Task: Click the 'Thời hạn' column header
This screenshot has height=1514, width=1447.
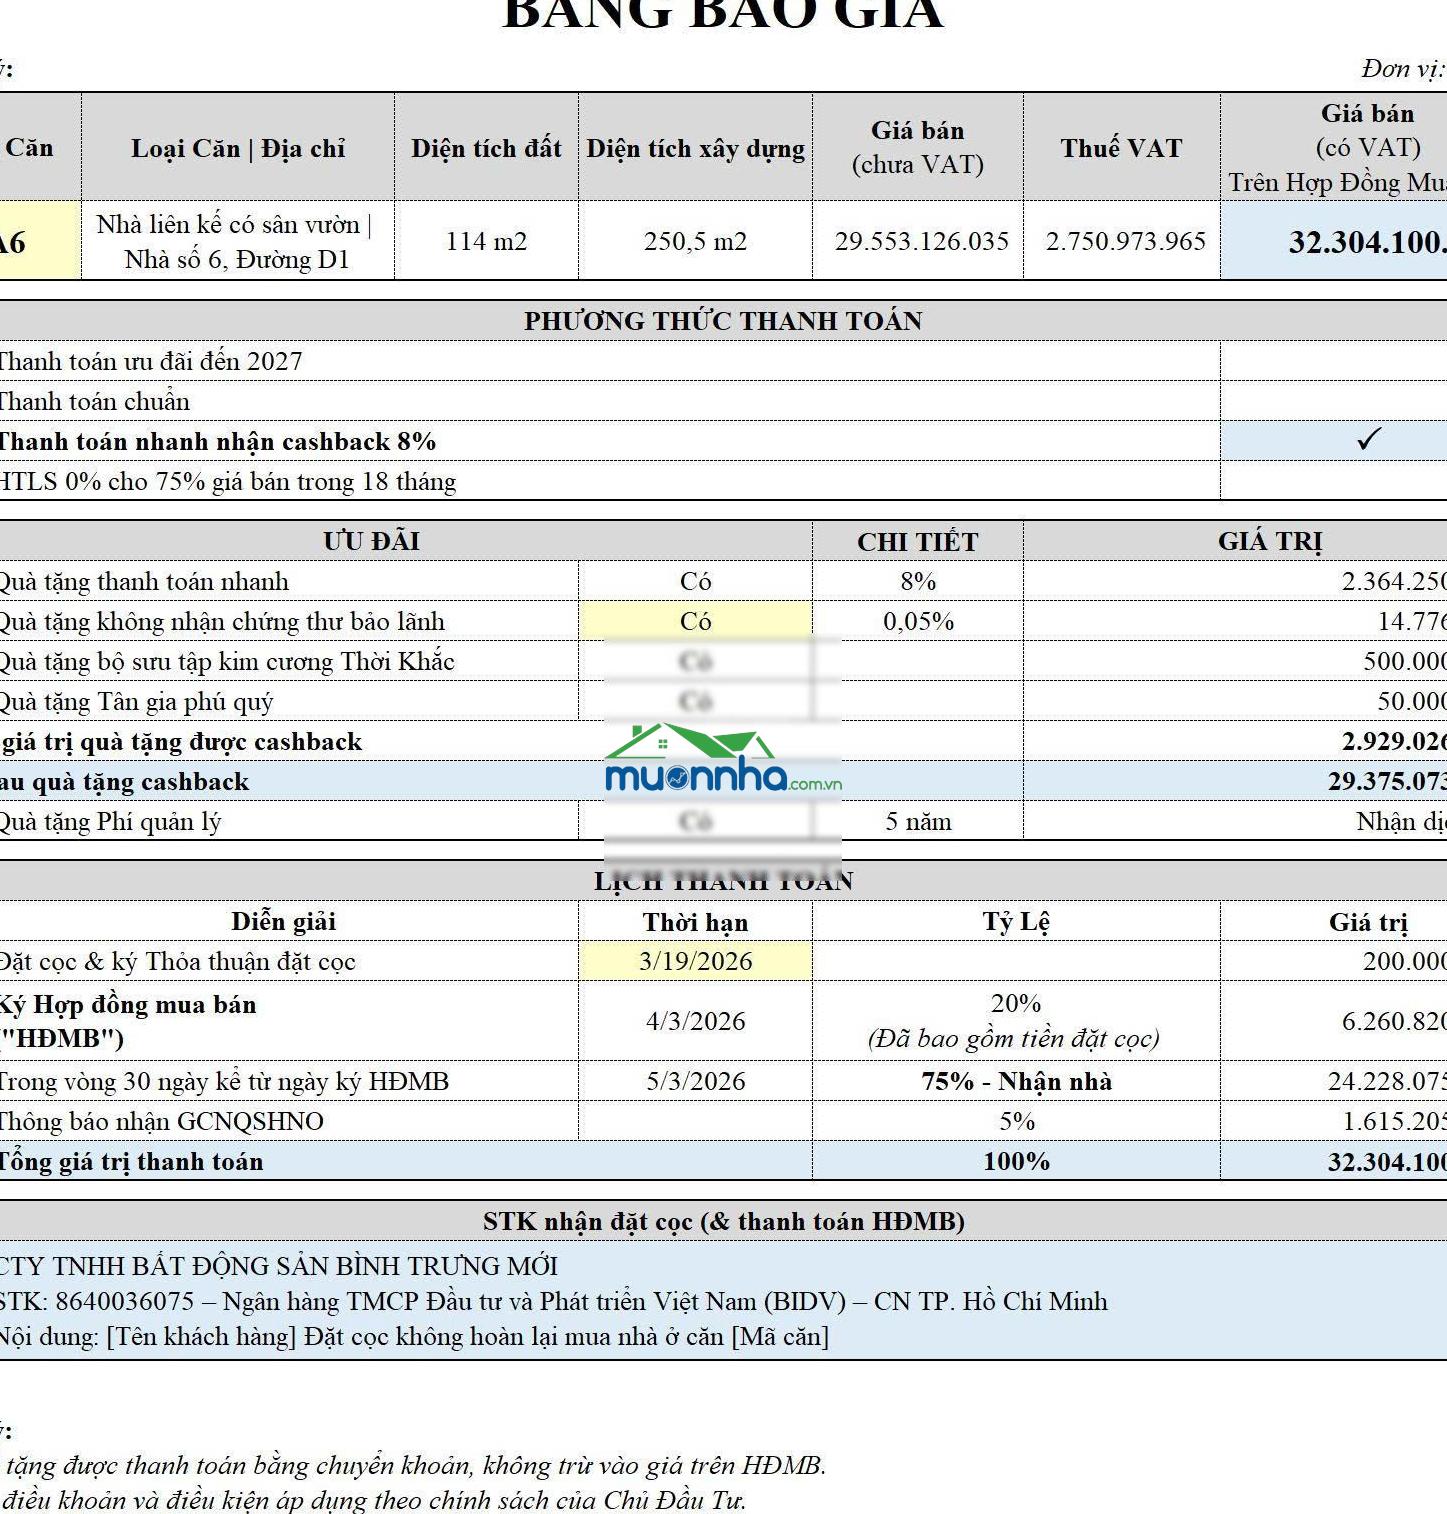Action: 695,921
